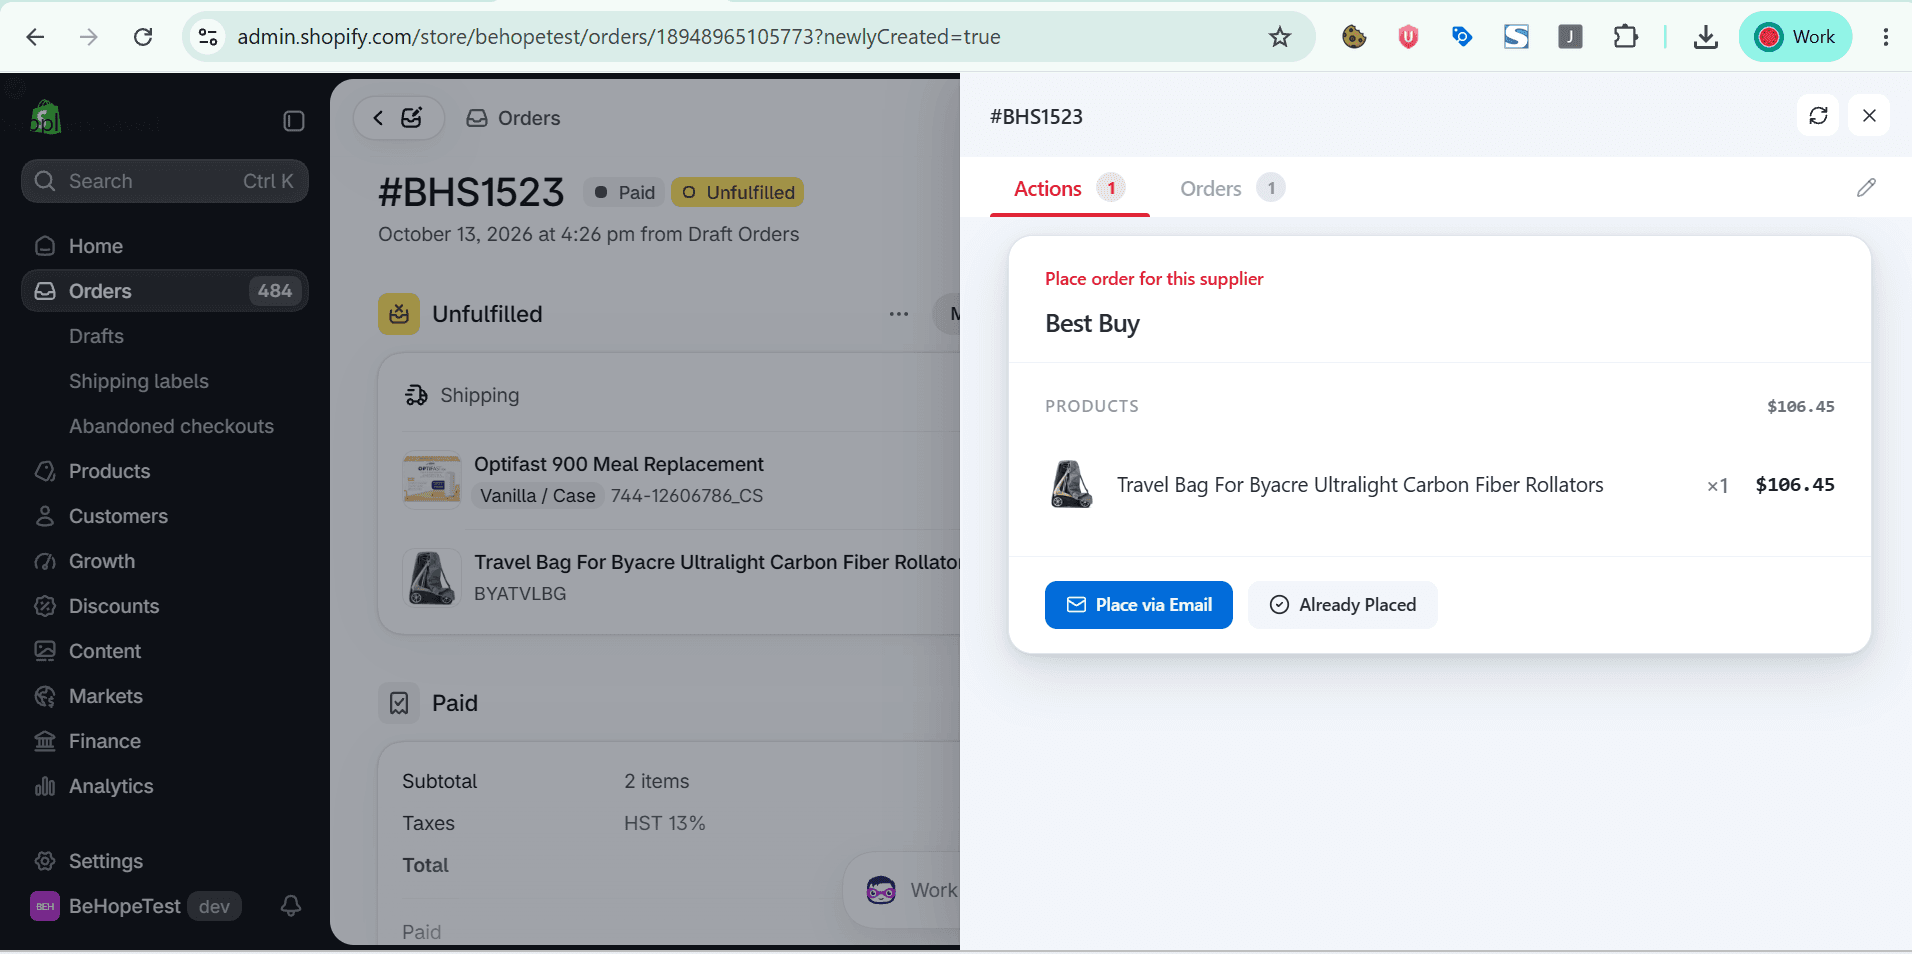The image size is (1912, 954).
Task: Click the Travel Bag product thumbnail in panel
Action: (1071, 485)
